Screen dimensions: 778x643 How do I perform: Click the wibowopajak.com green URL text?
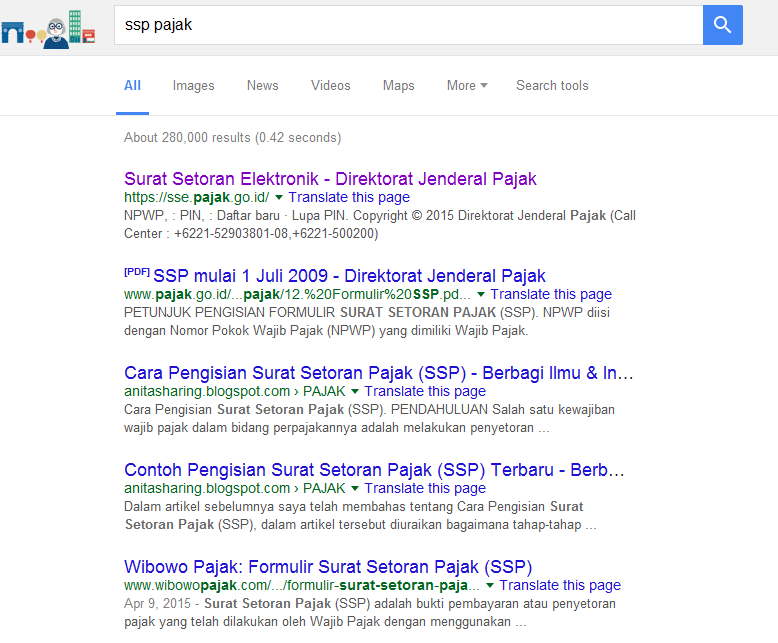tap(302, 585)
